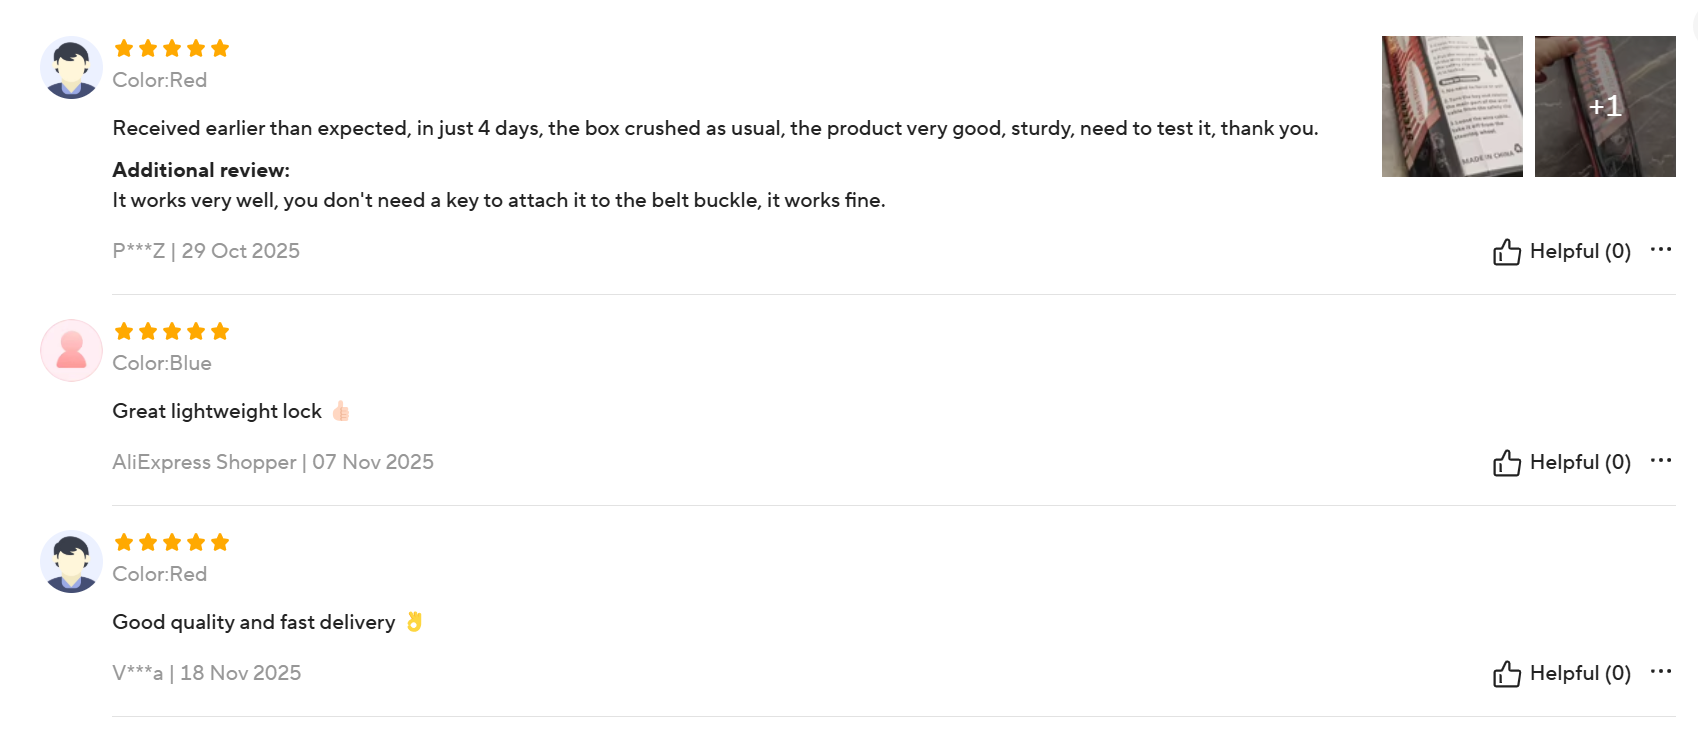Screen dimensions: 1698x732
Task: Mark "Good quality and fast delivery" review Helpful
Action: click(1580, 673)
